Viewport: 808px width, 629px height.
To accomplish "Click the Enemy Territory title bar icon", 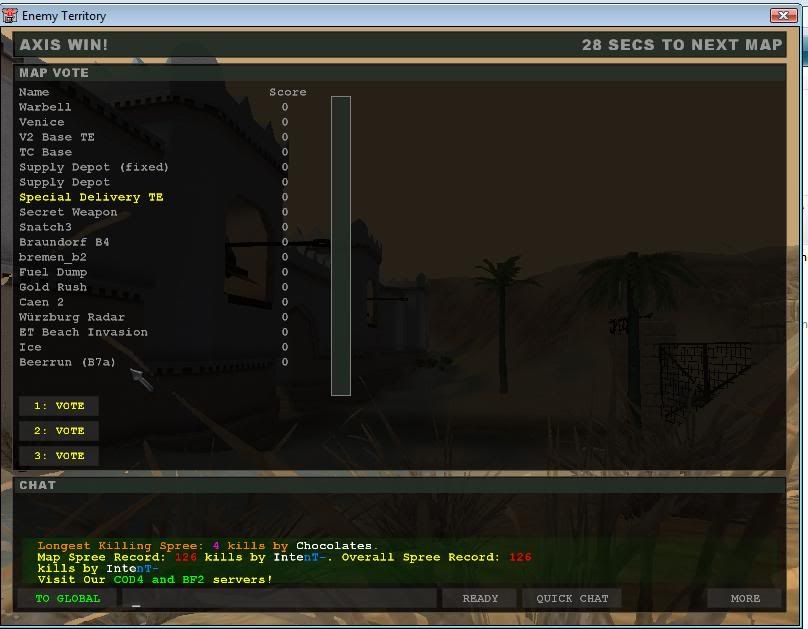I will coord(10,15).
